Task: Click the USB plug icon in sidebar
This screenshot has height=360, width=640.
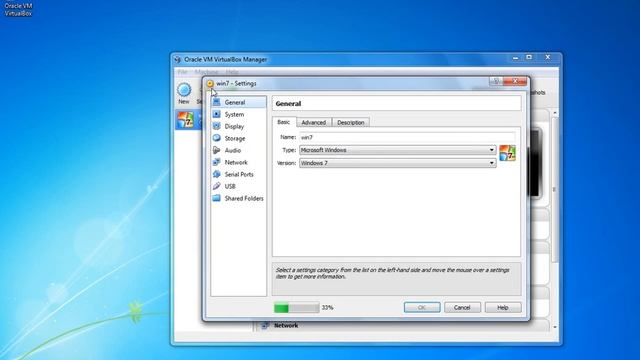Action: coord(217,186)
